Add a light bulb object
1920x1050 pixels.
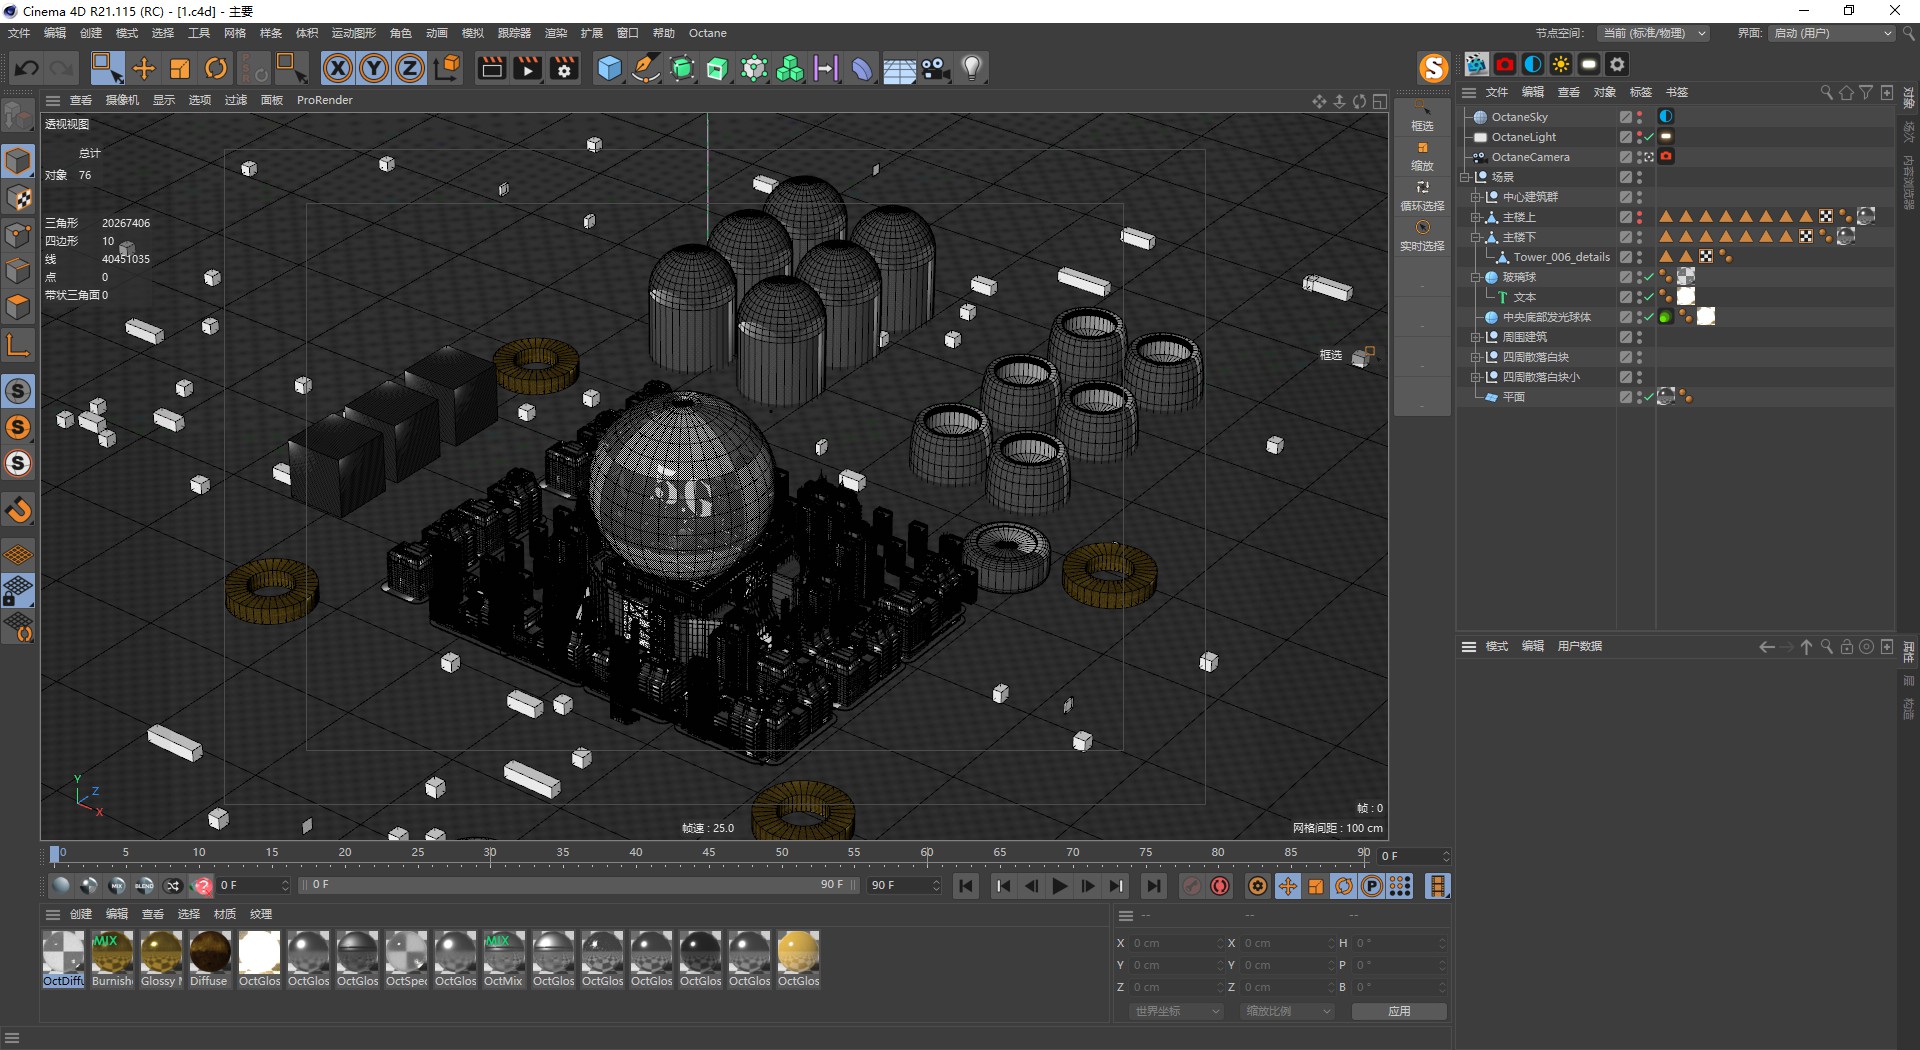point(972,68)
